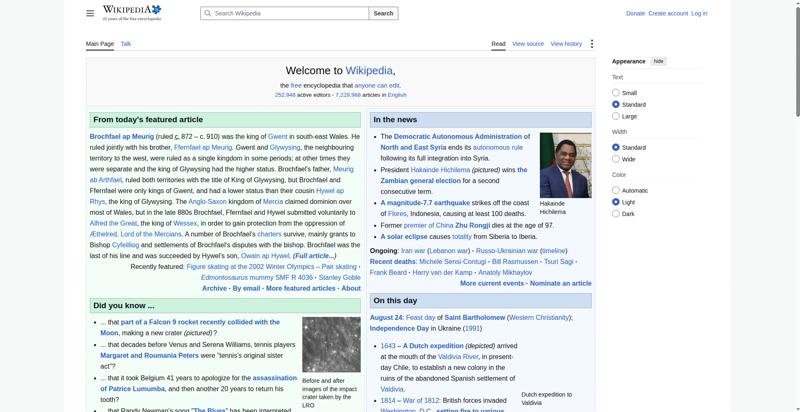The height and width of the screenshot is (412, 800).
Task: Click the By email link
Action: (246, 288)
